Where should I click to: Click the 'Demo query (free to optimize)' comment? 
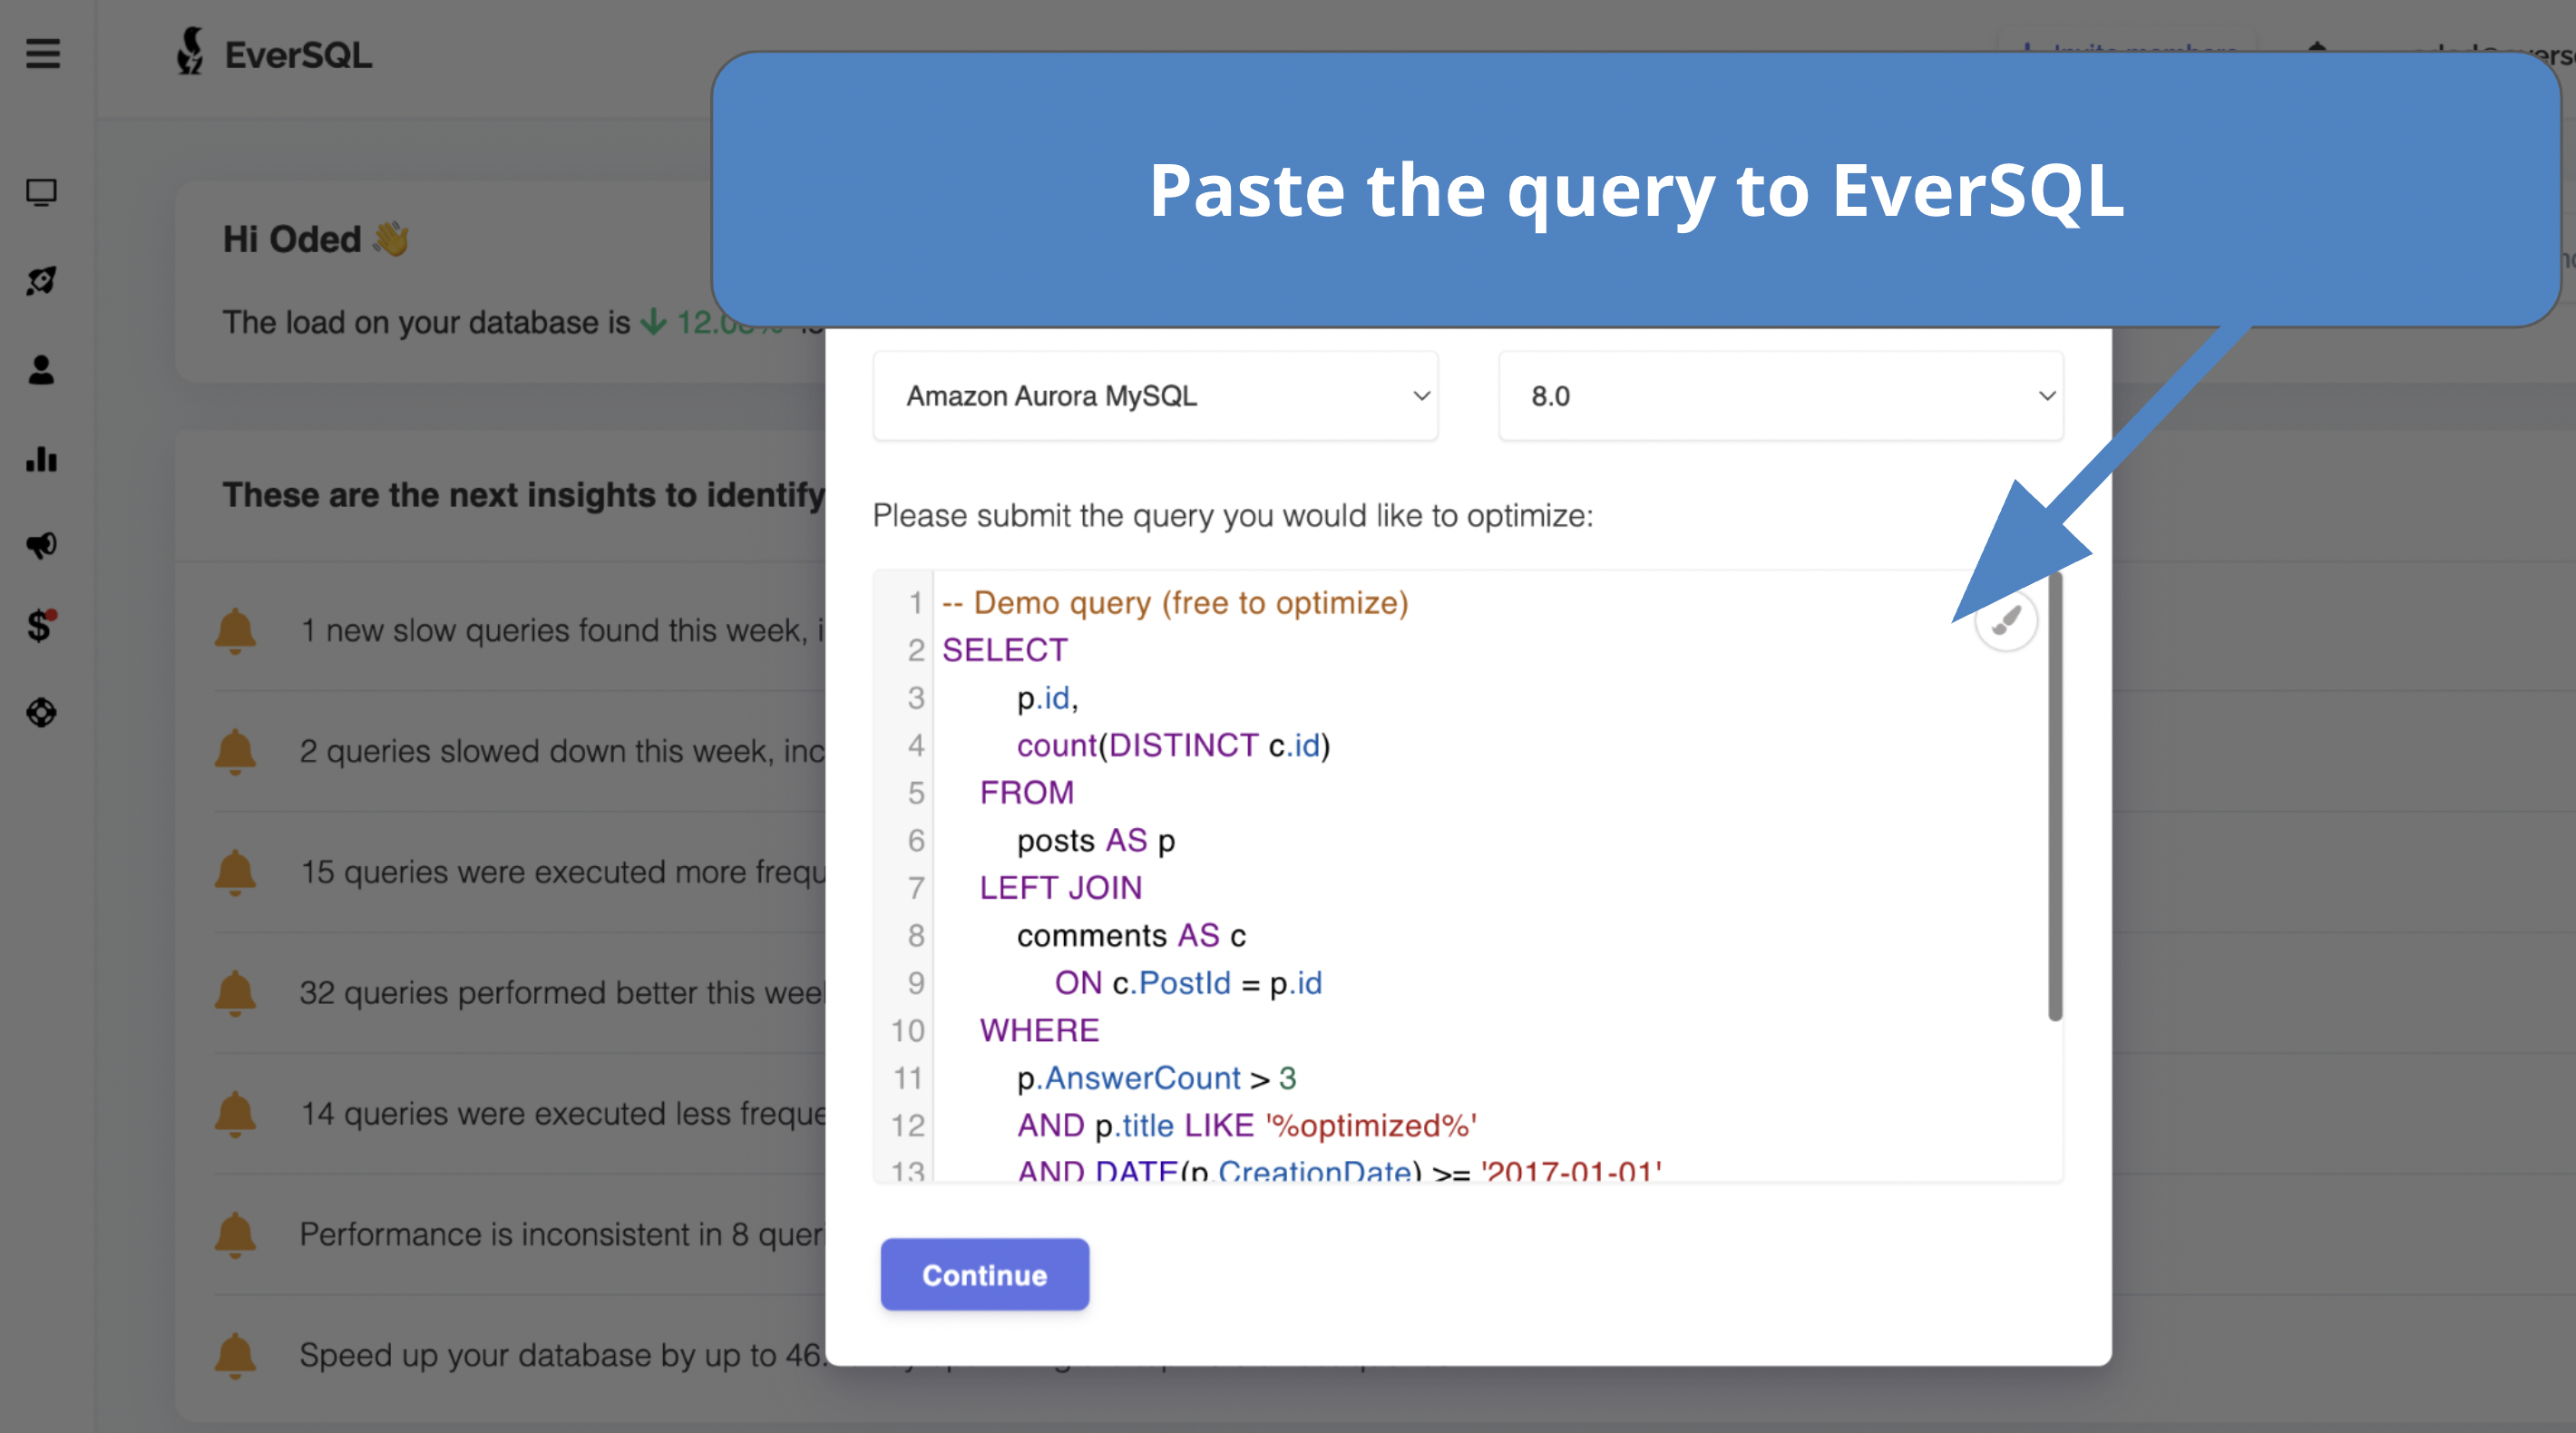1175,603
